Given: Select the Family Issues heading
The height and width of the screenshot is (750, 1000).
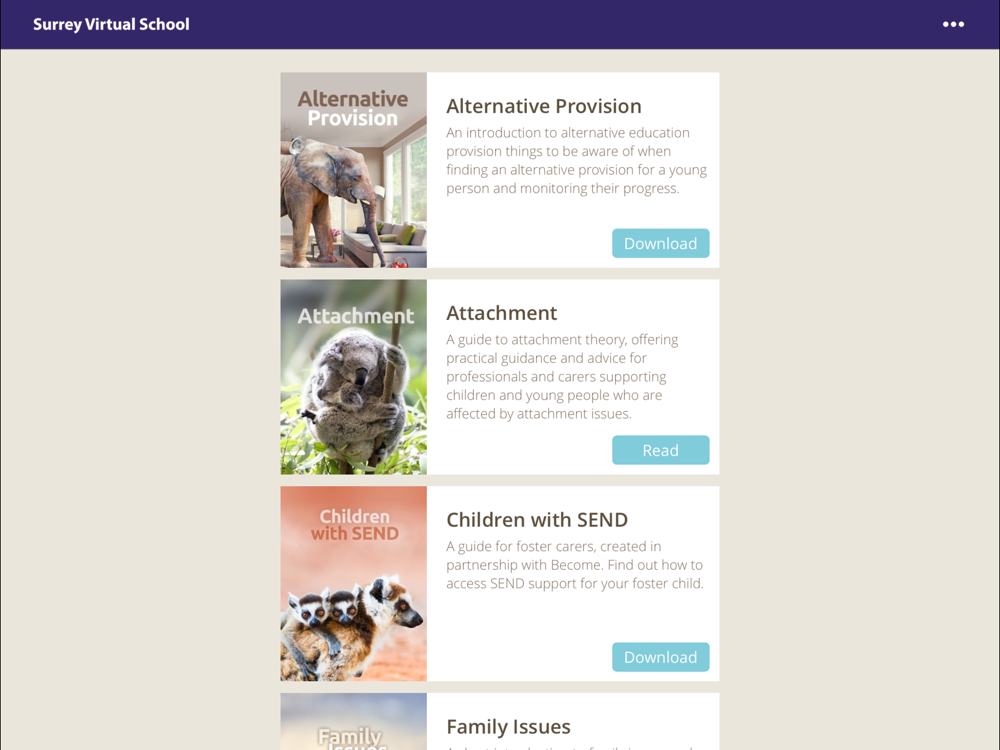Looking at the screenshot, I should [508, 726].
